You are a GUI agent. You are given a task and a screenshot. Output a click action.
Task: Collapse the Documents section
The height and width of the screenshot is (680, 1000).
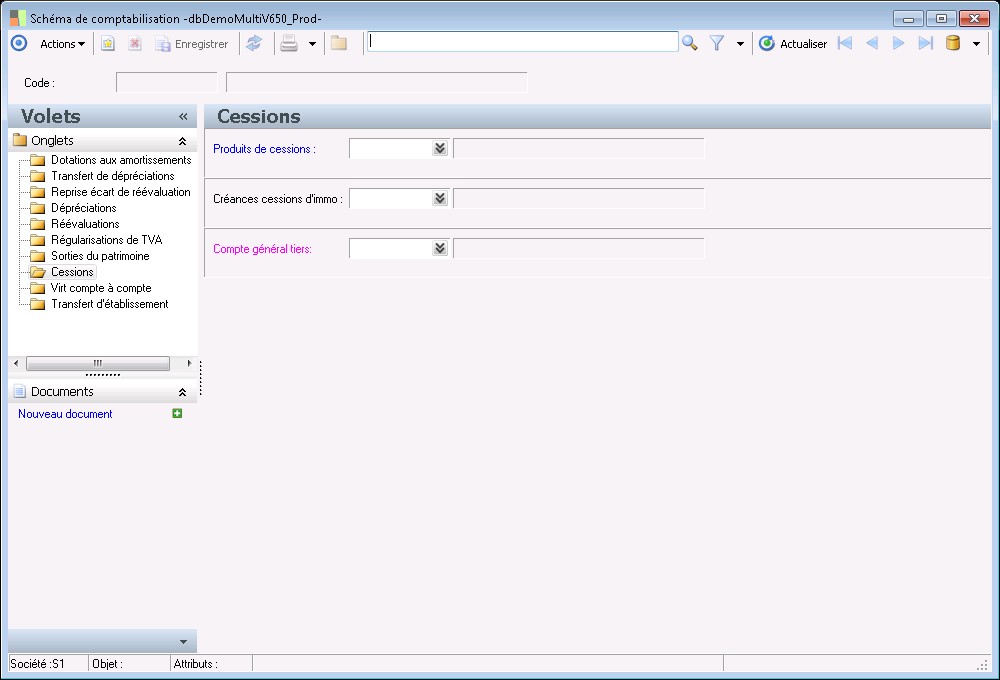click(182, 392)
